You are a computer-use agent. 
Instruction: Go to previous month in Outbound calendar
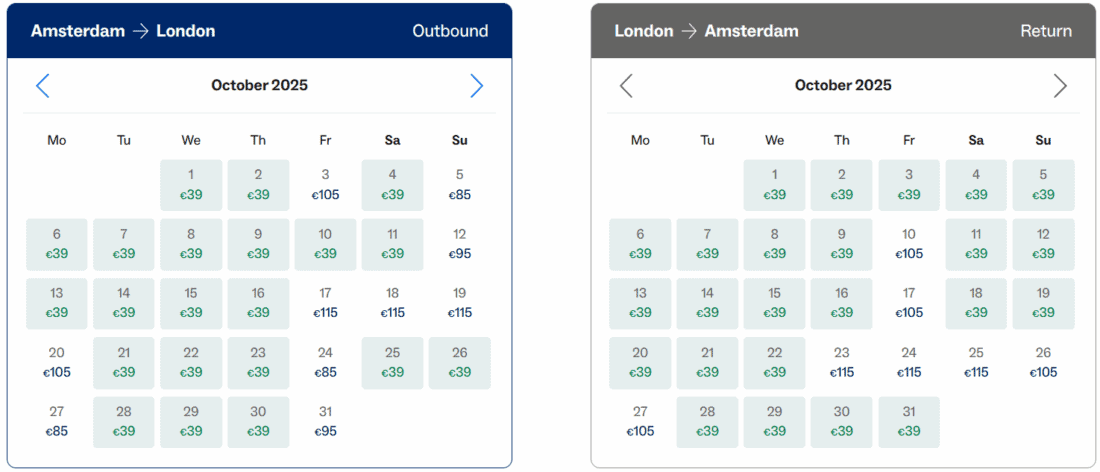point(42,86)
